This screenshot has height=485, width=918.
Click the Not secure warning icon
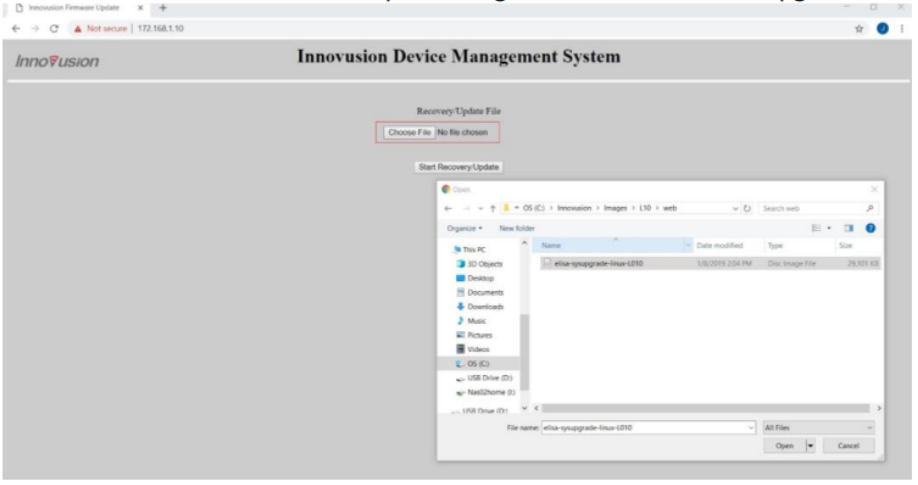click(77, 29)
